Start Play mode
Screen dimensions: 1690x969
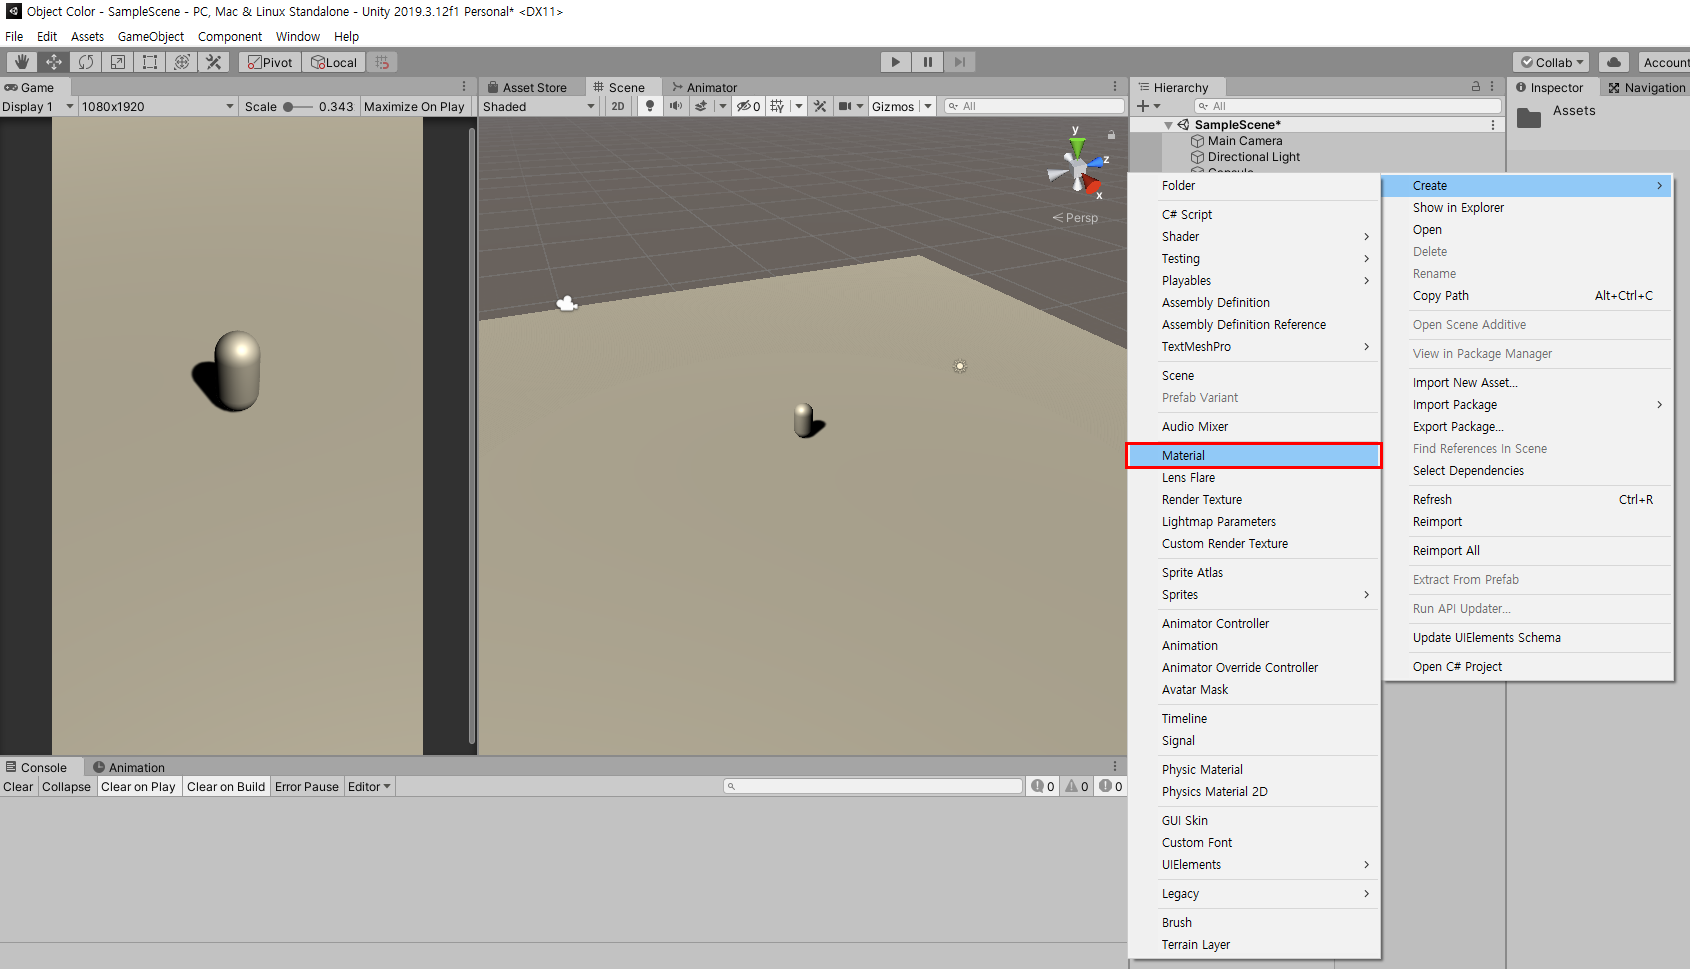tap(896, 62)
